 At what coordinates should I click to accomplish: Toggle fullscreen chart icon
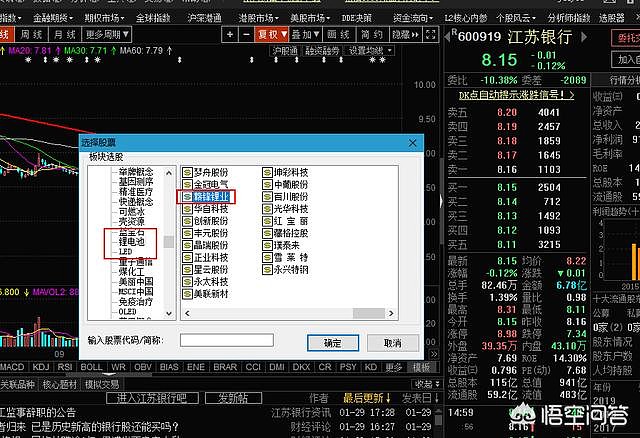[431, 35]
